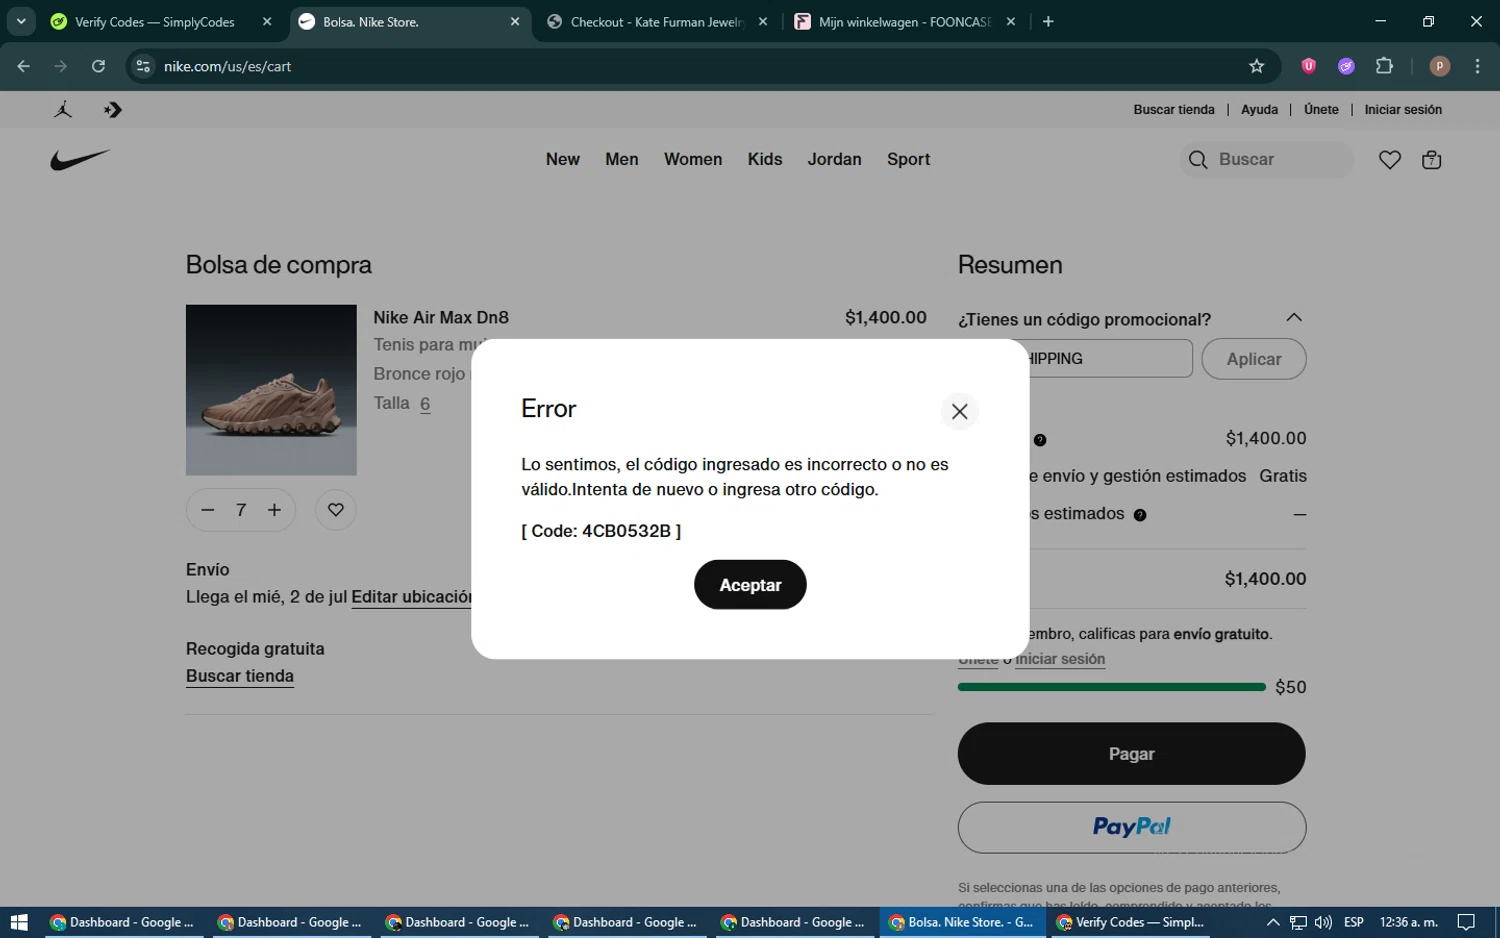Screen dimensions: 1500x938
Task: Open the Jordan brand logo link
Action: [63, 110]
